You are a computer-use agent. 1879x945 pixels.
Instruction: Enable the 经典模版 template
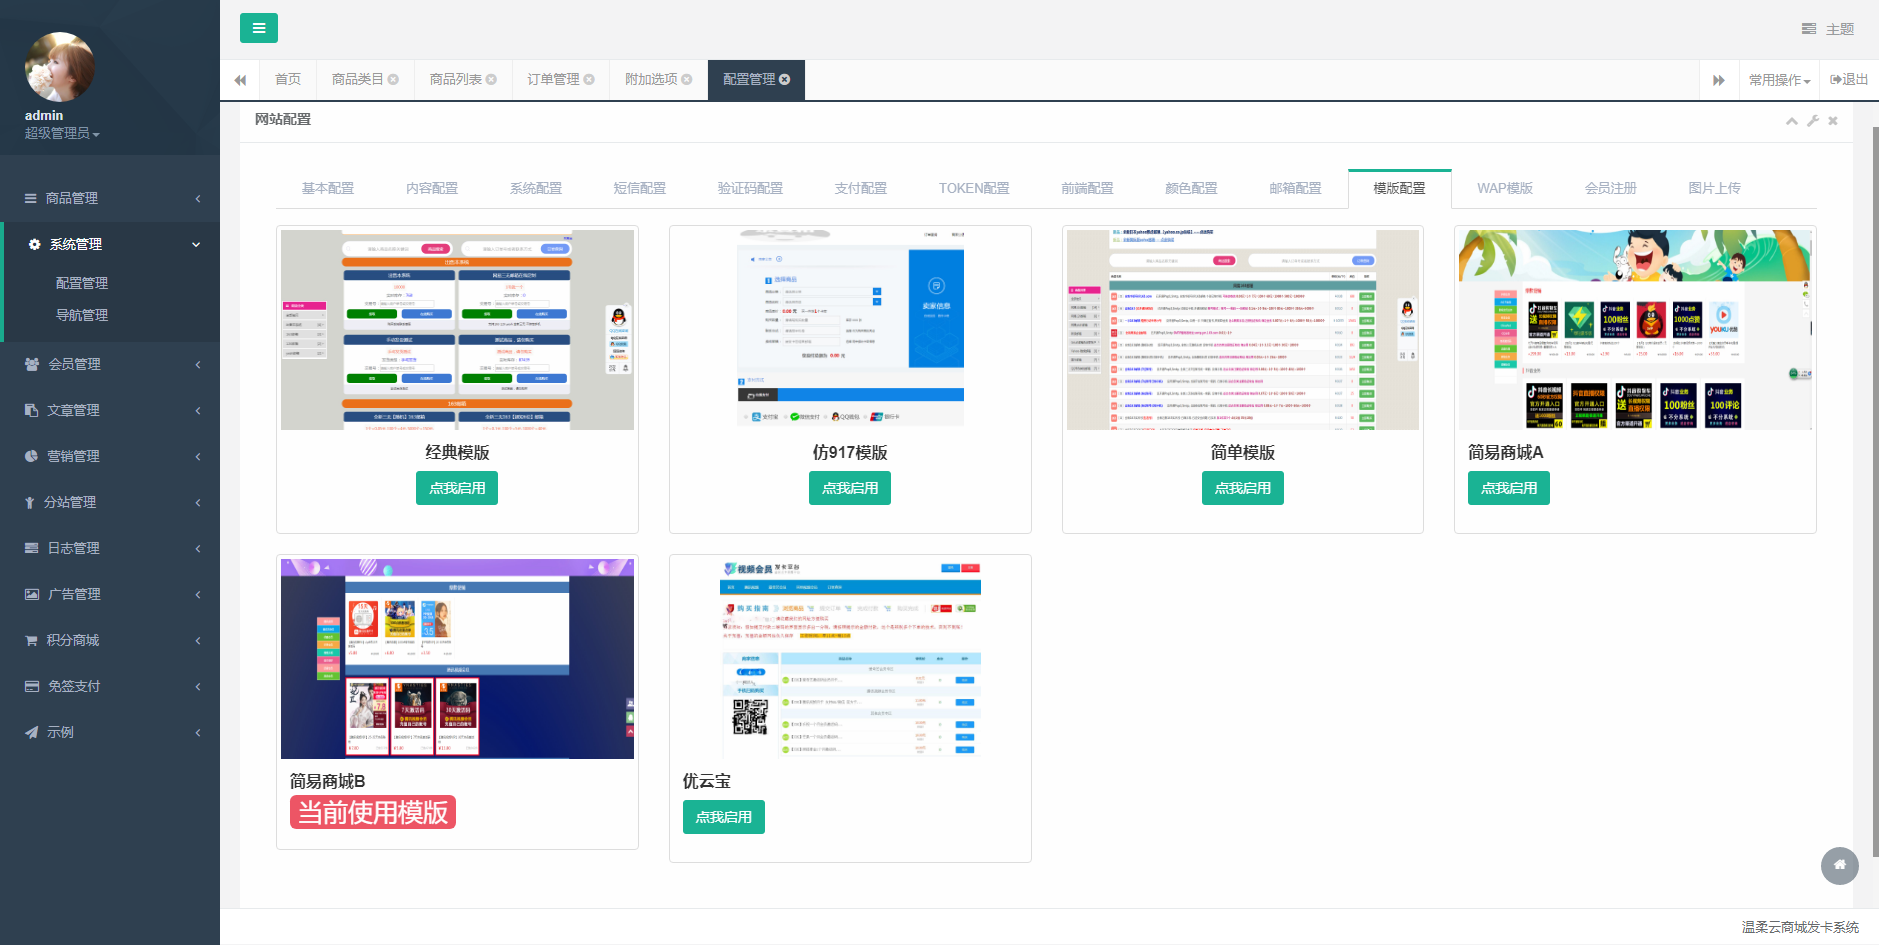(456, 488)
